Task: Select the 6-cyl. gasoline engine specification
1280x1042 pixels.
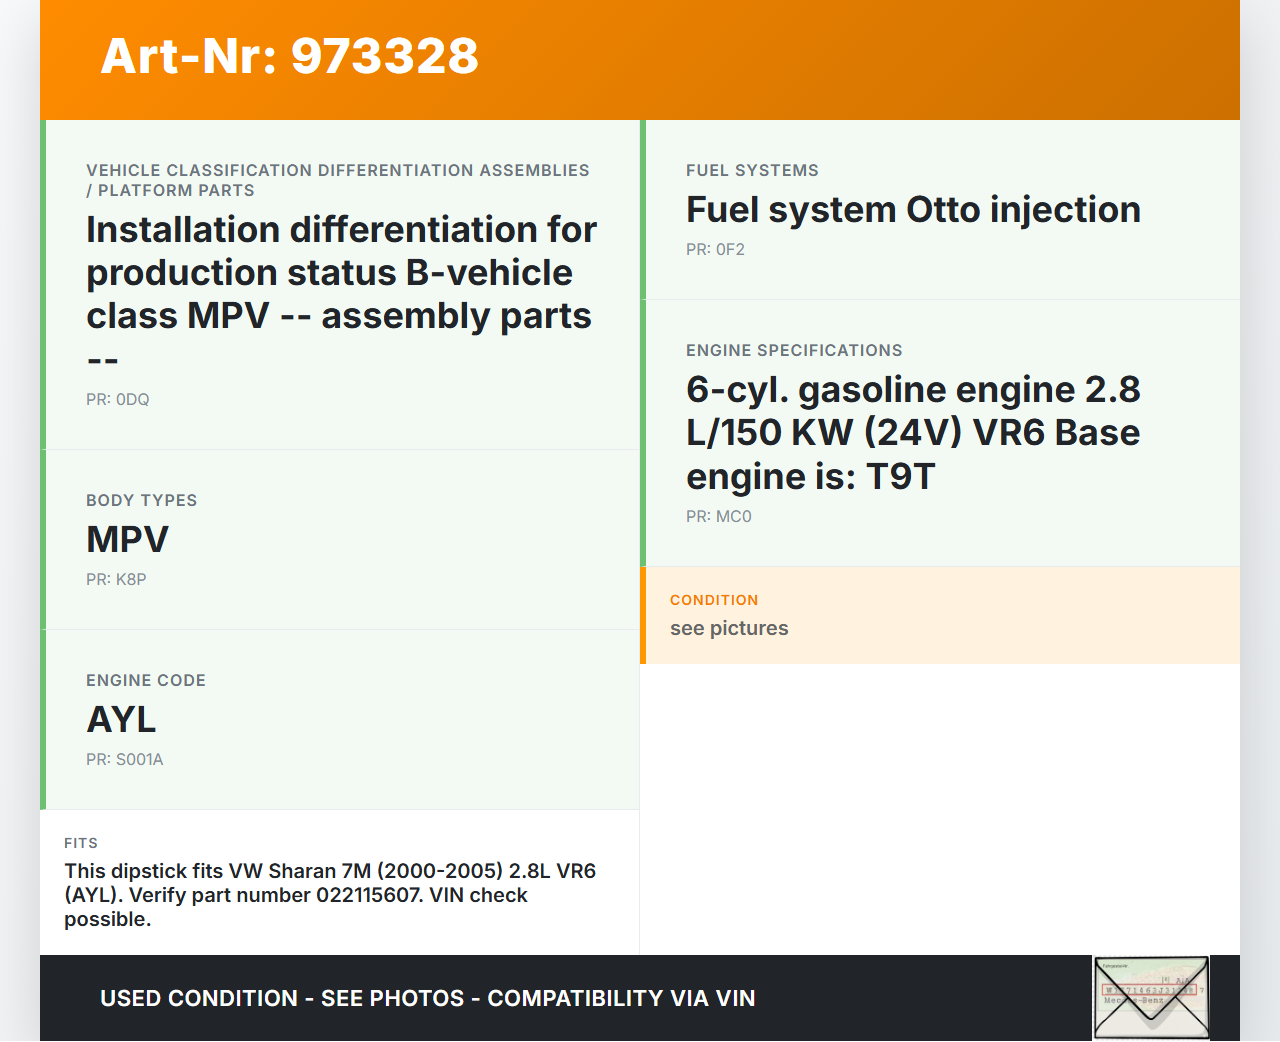Action: [x=912, y=433]
